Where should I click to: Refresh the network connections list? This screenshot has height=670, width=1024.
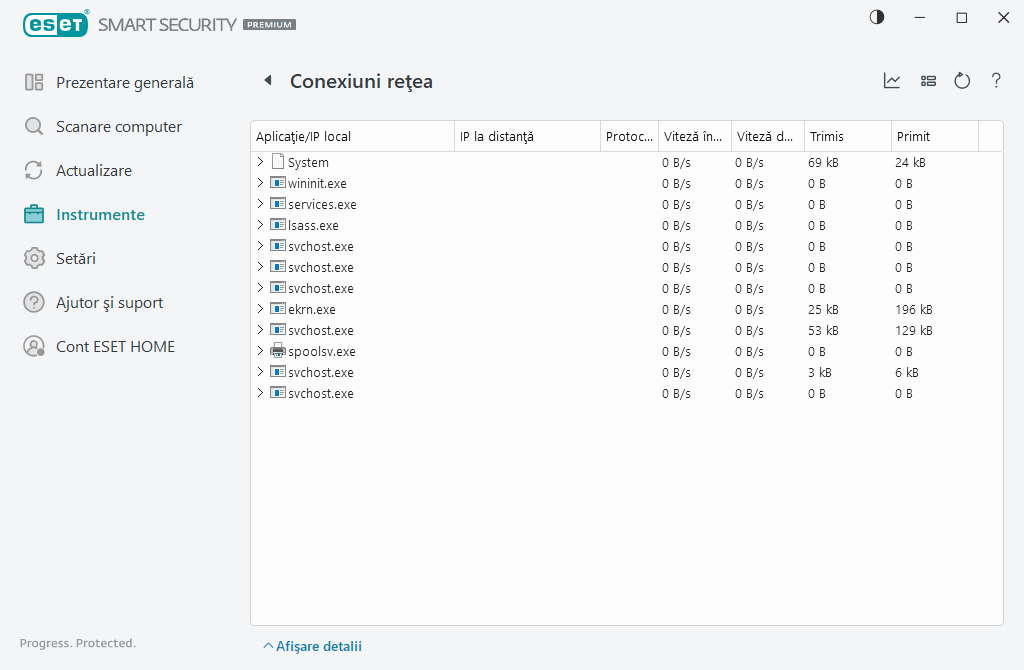click(x=962, y=81)
